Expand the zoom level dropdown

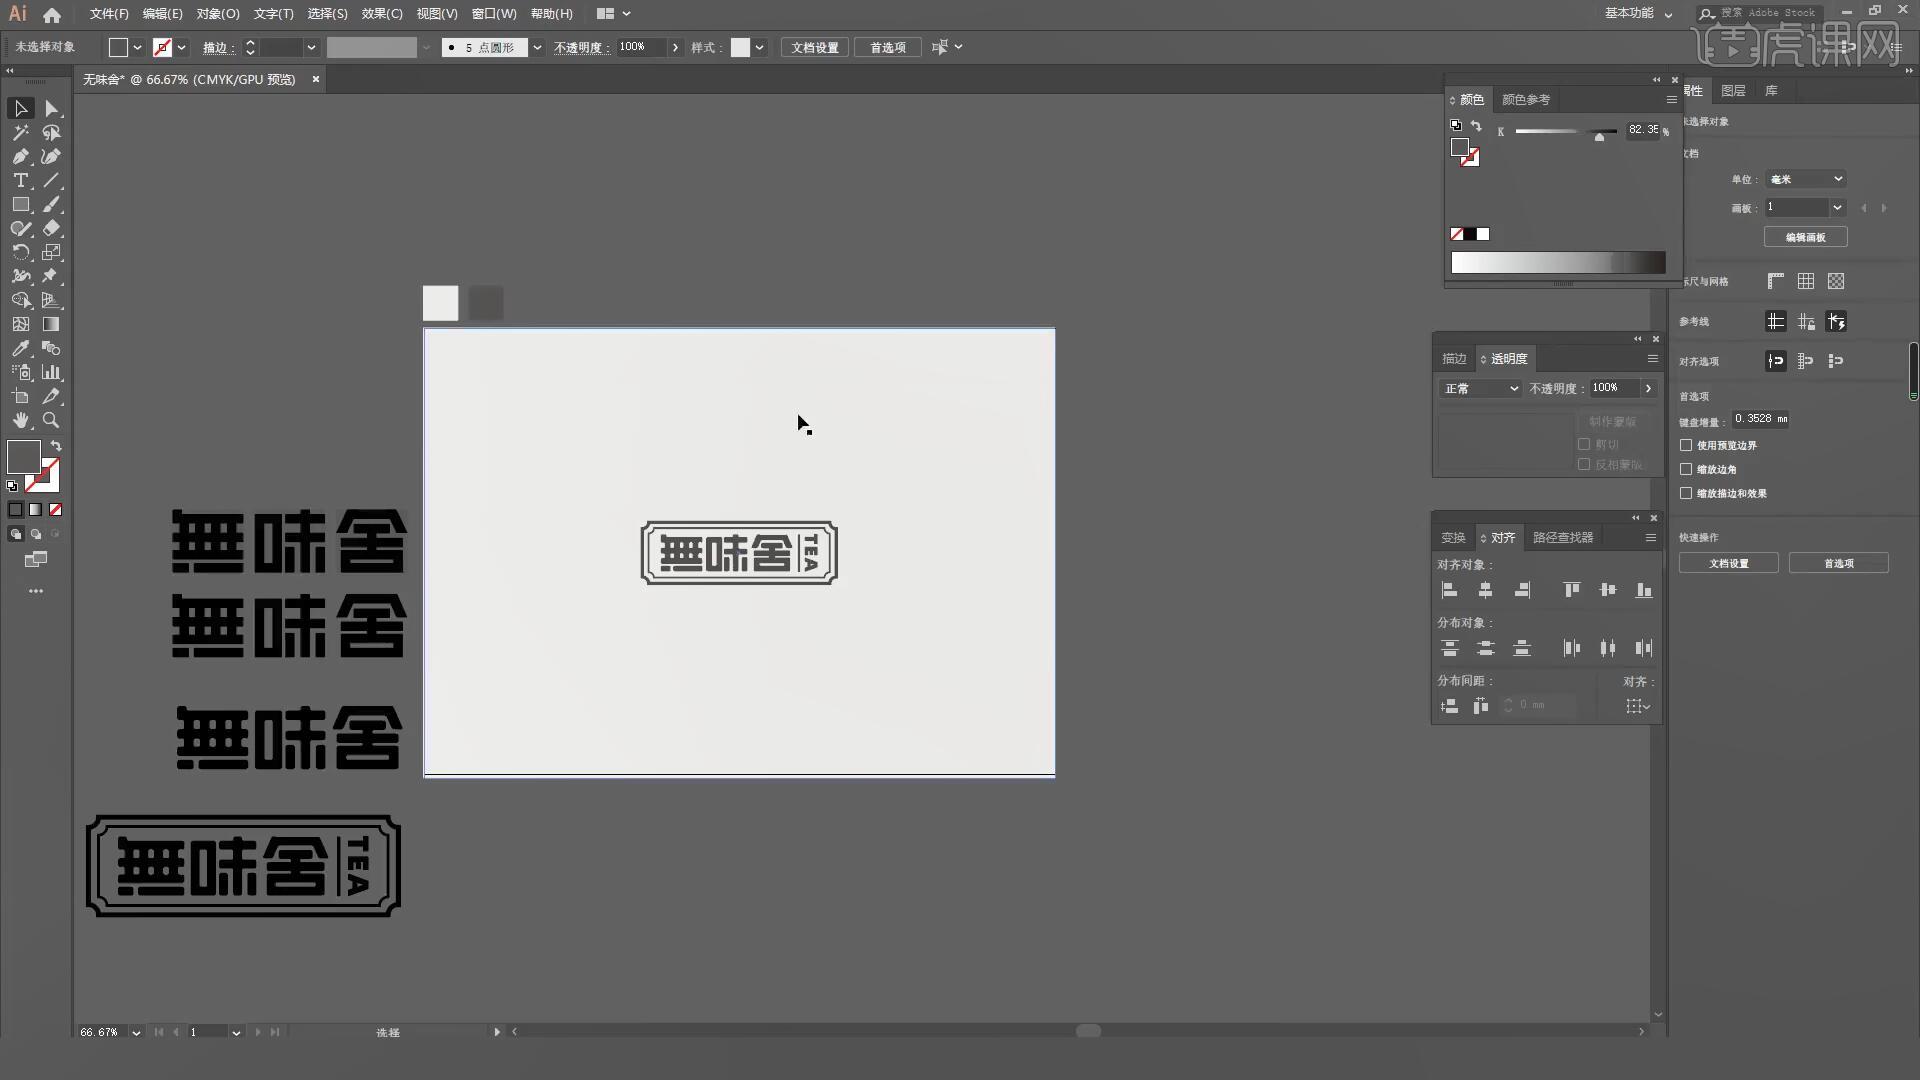click(x=136, y=1032)
